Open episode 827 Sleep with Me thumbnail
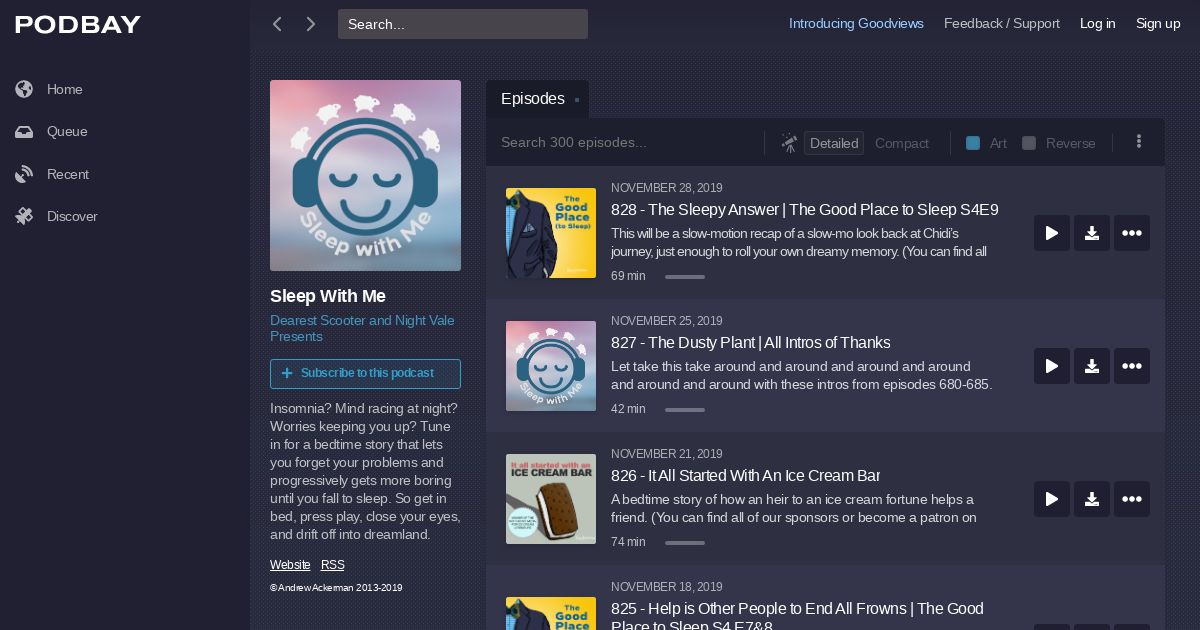 click(x=551, y=366)
